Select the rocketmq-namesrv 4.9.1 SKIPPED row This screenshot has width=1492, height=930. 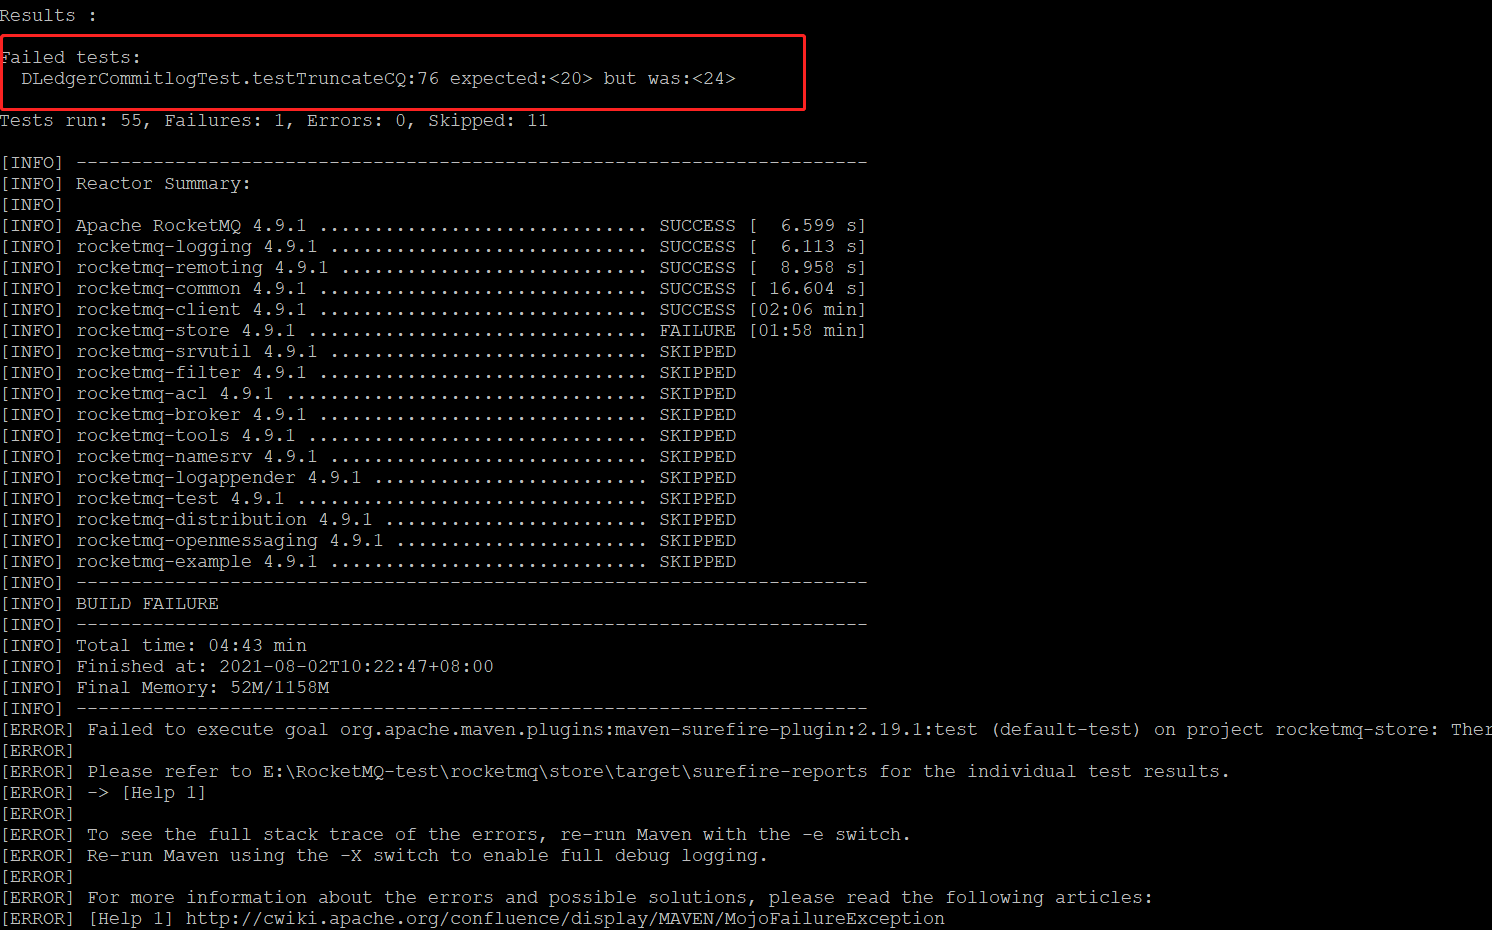[368, 457]
